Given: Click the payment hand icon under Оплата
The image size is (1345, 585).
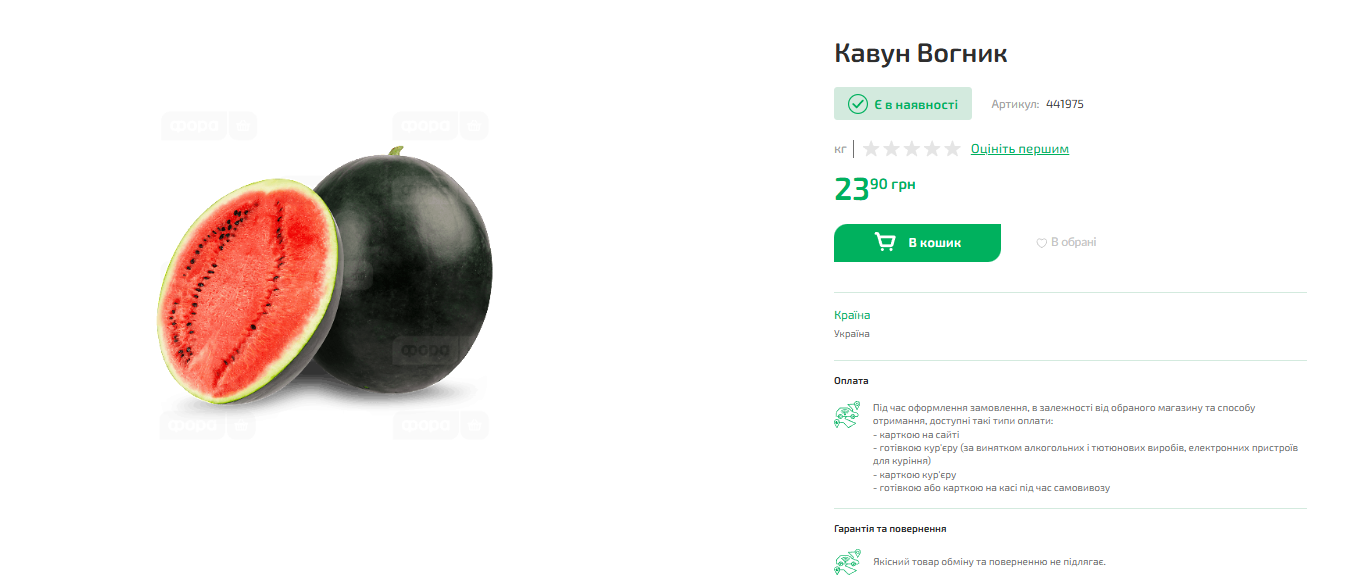Looking at the screenshot, I should tap(847, 415).
